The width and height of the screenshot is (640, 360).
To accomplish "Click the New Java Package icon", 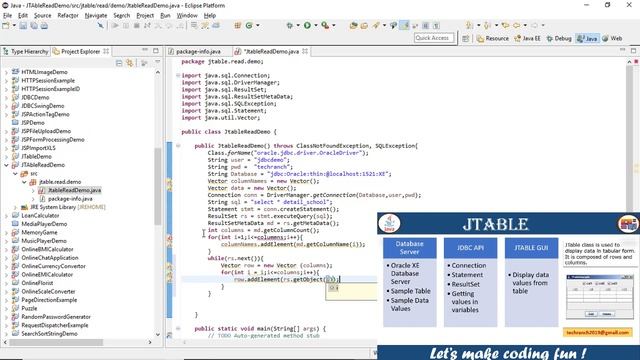I will pos(238,26).
